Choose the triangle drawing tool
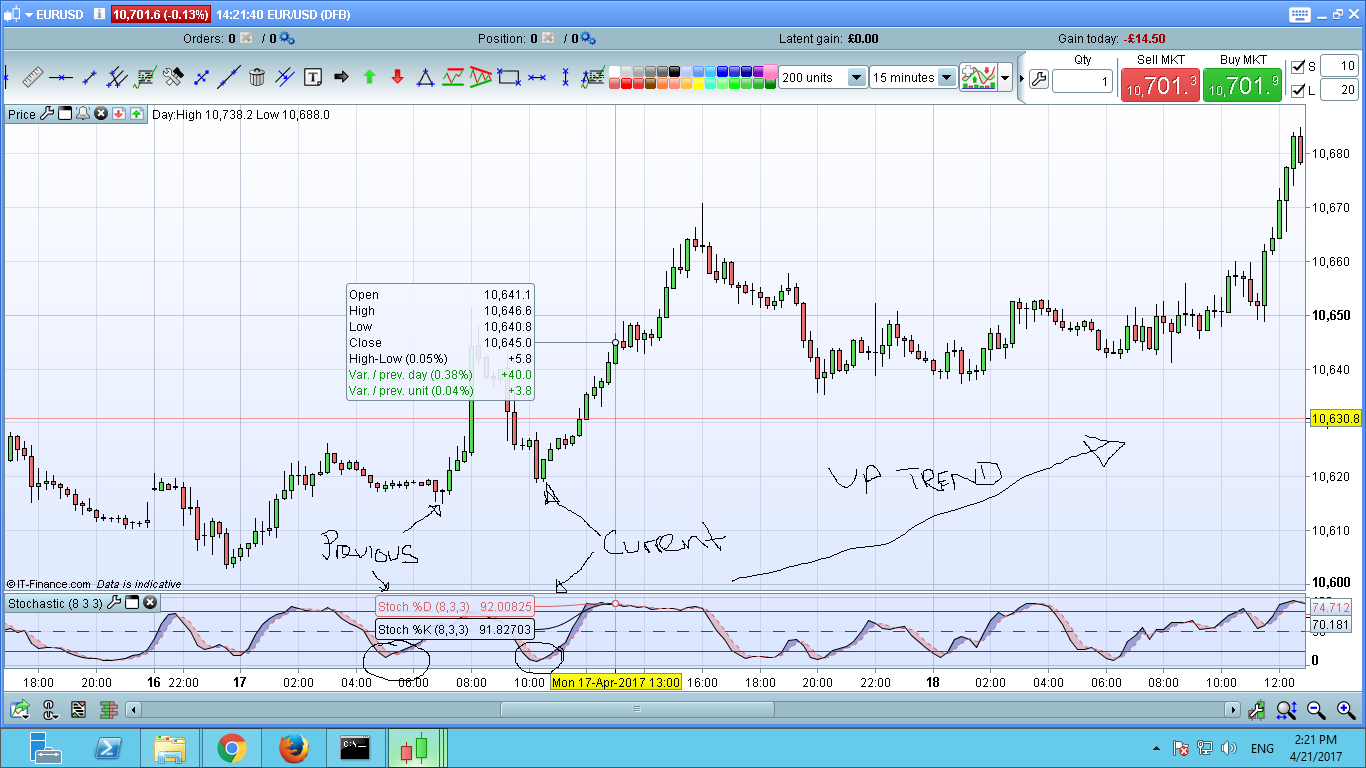 pyautogui.click(x=425, y=76)
